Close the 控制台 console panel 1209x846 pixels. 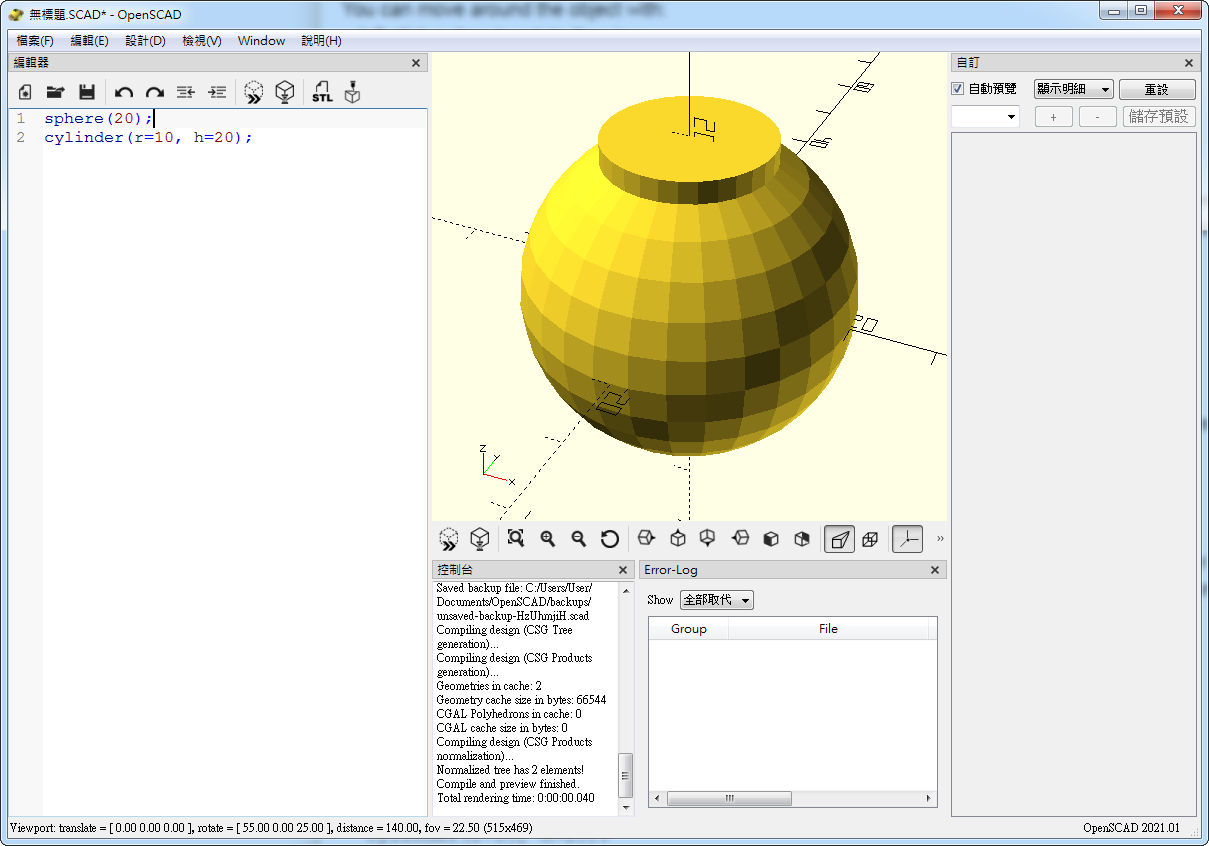(x=623, y=570)
